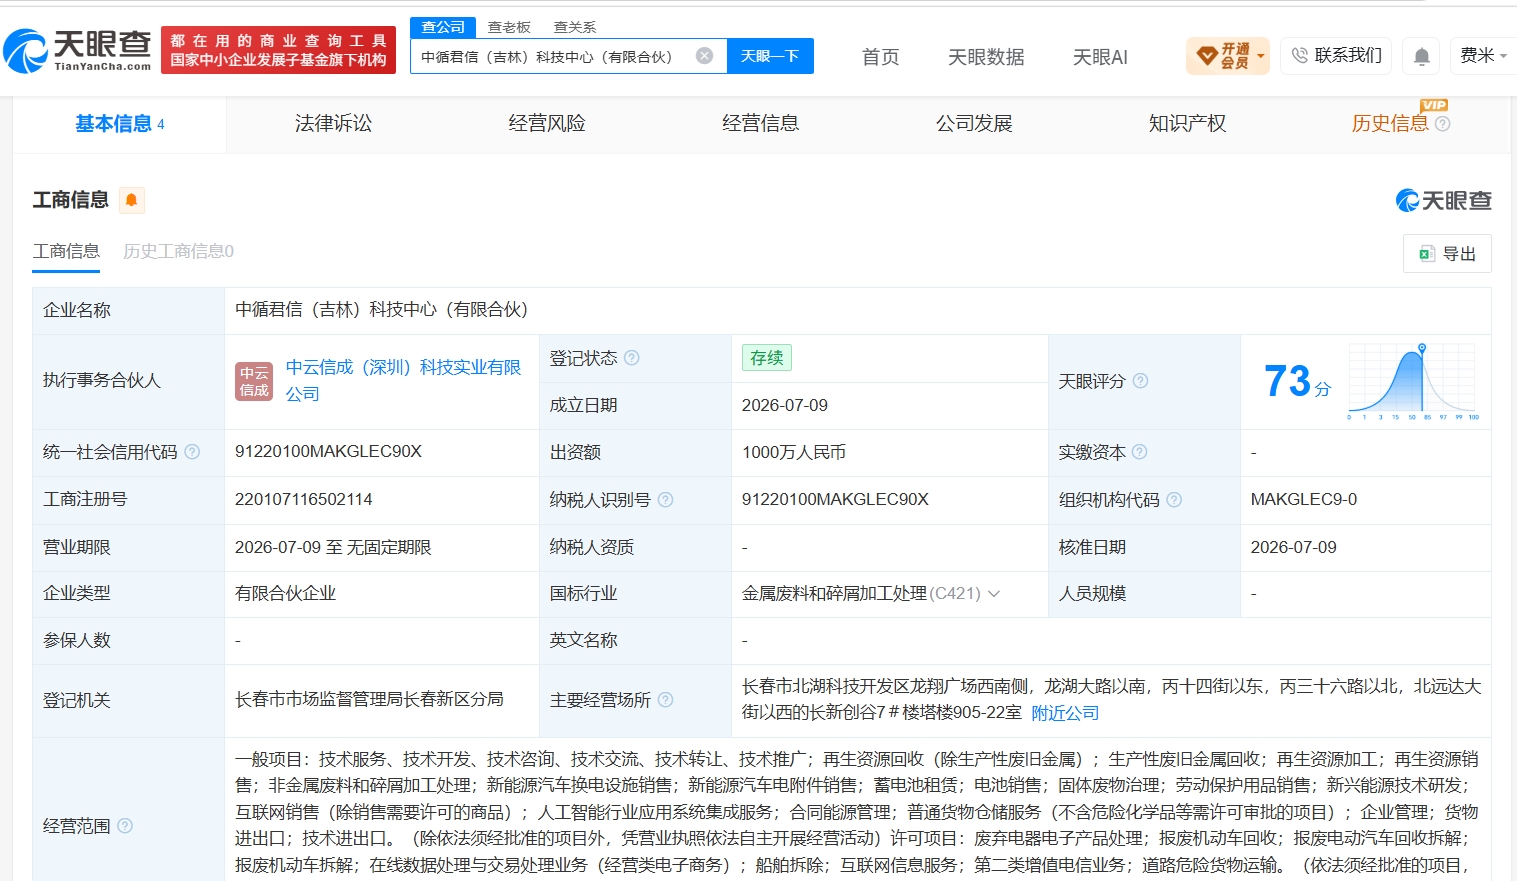Viewport: 1517px width, 881px height.
Task: Click help icon next to 主要经营场所
Action: click(666, 700)
